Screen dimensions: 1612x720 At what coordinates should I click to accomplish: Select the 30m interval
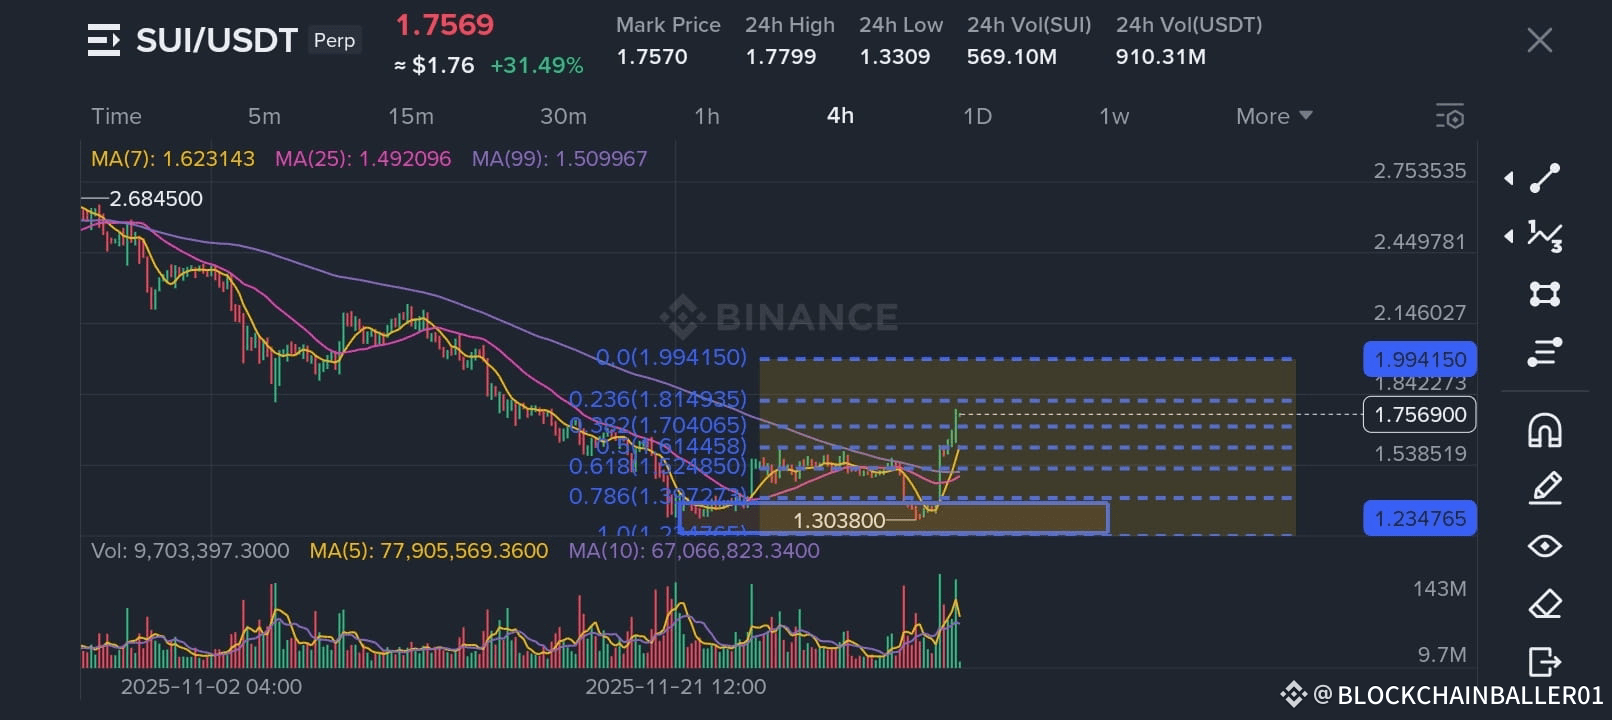pos(563,116)
